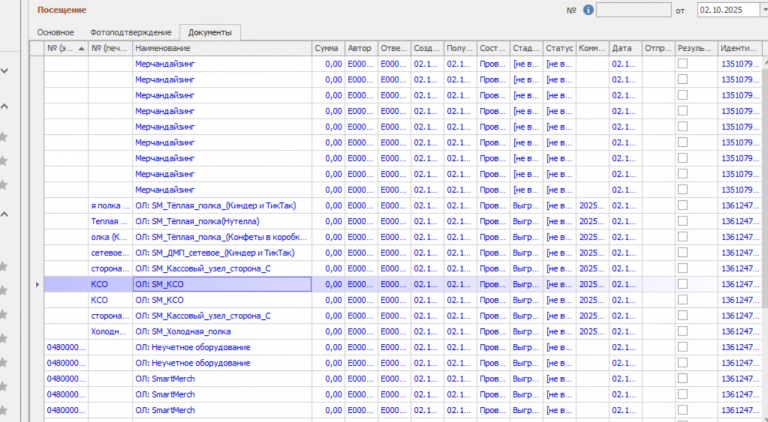Select the Документы tab
Viewport: 768px width, 422px height.
click(x=210, y=32)
